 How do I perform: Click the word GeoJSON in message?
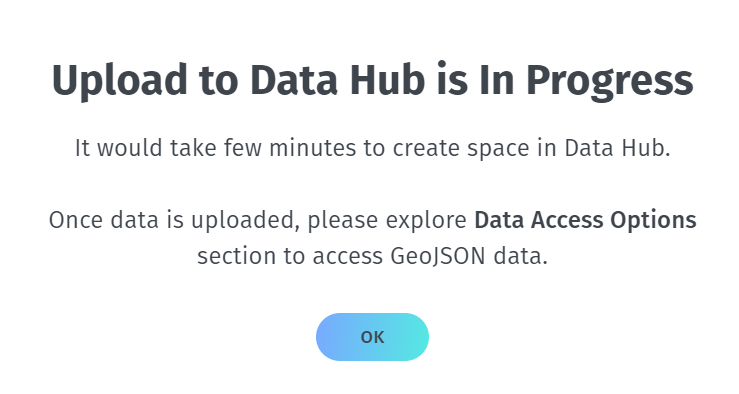[x=438, y=256]
